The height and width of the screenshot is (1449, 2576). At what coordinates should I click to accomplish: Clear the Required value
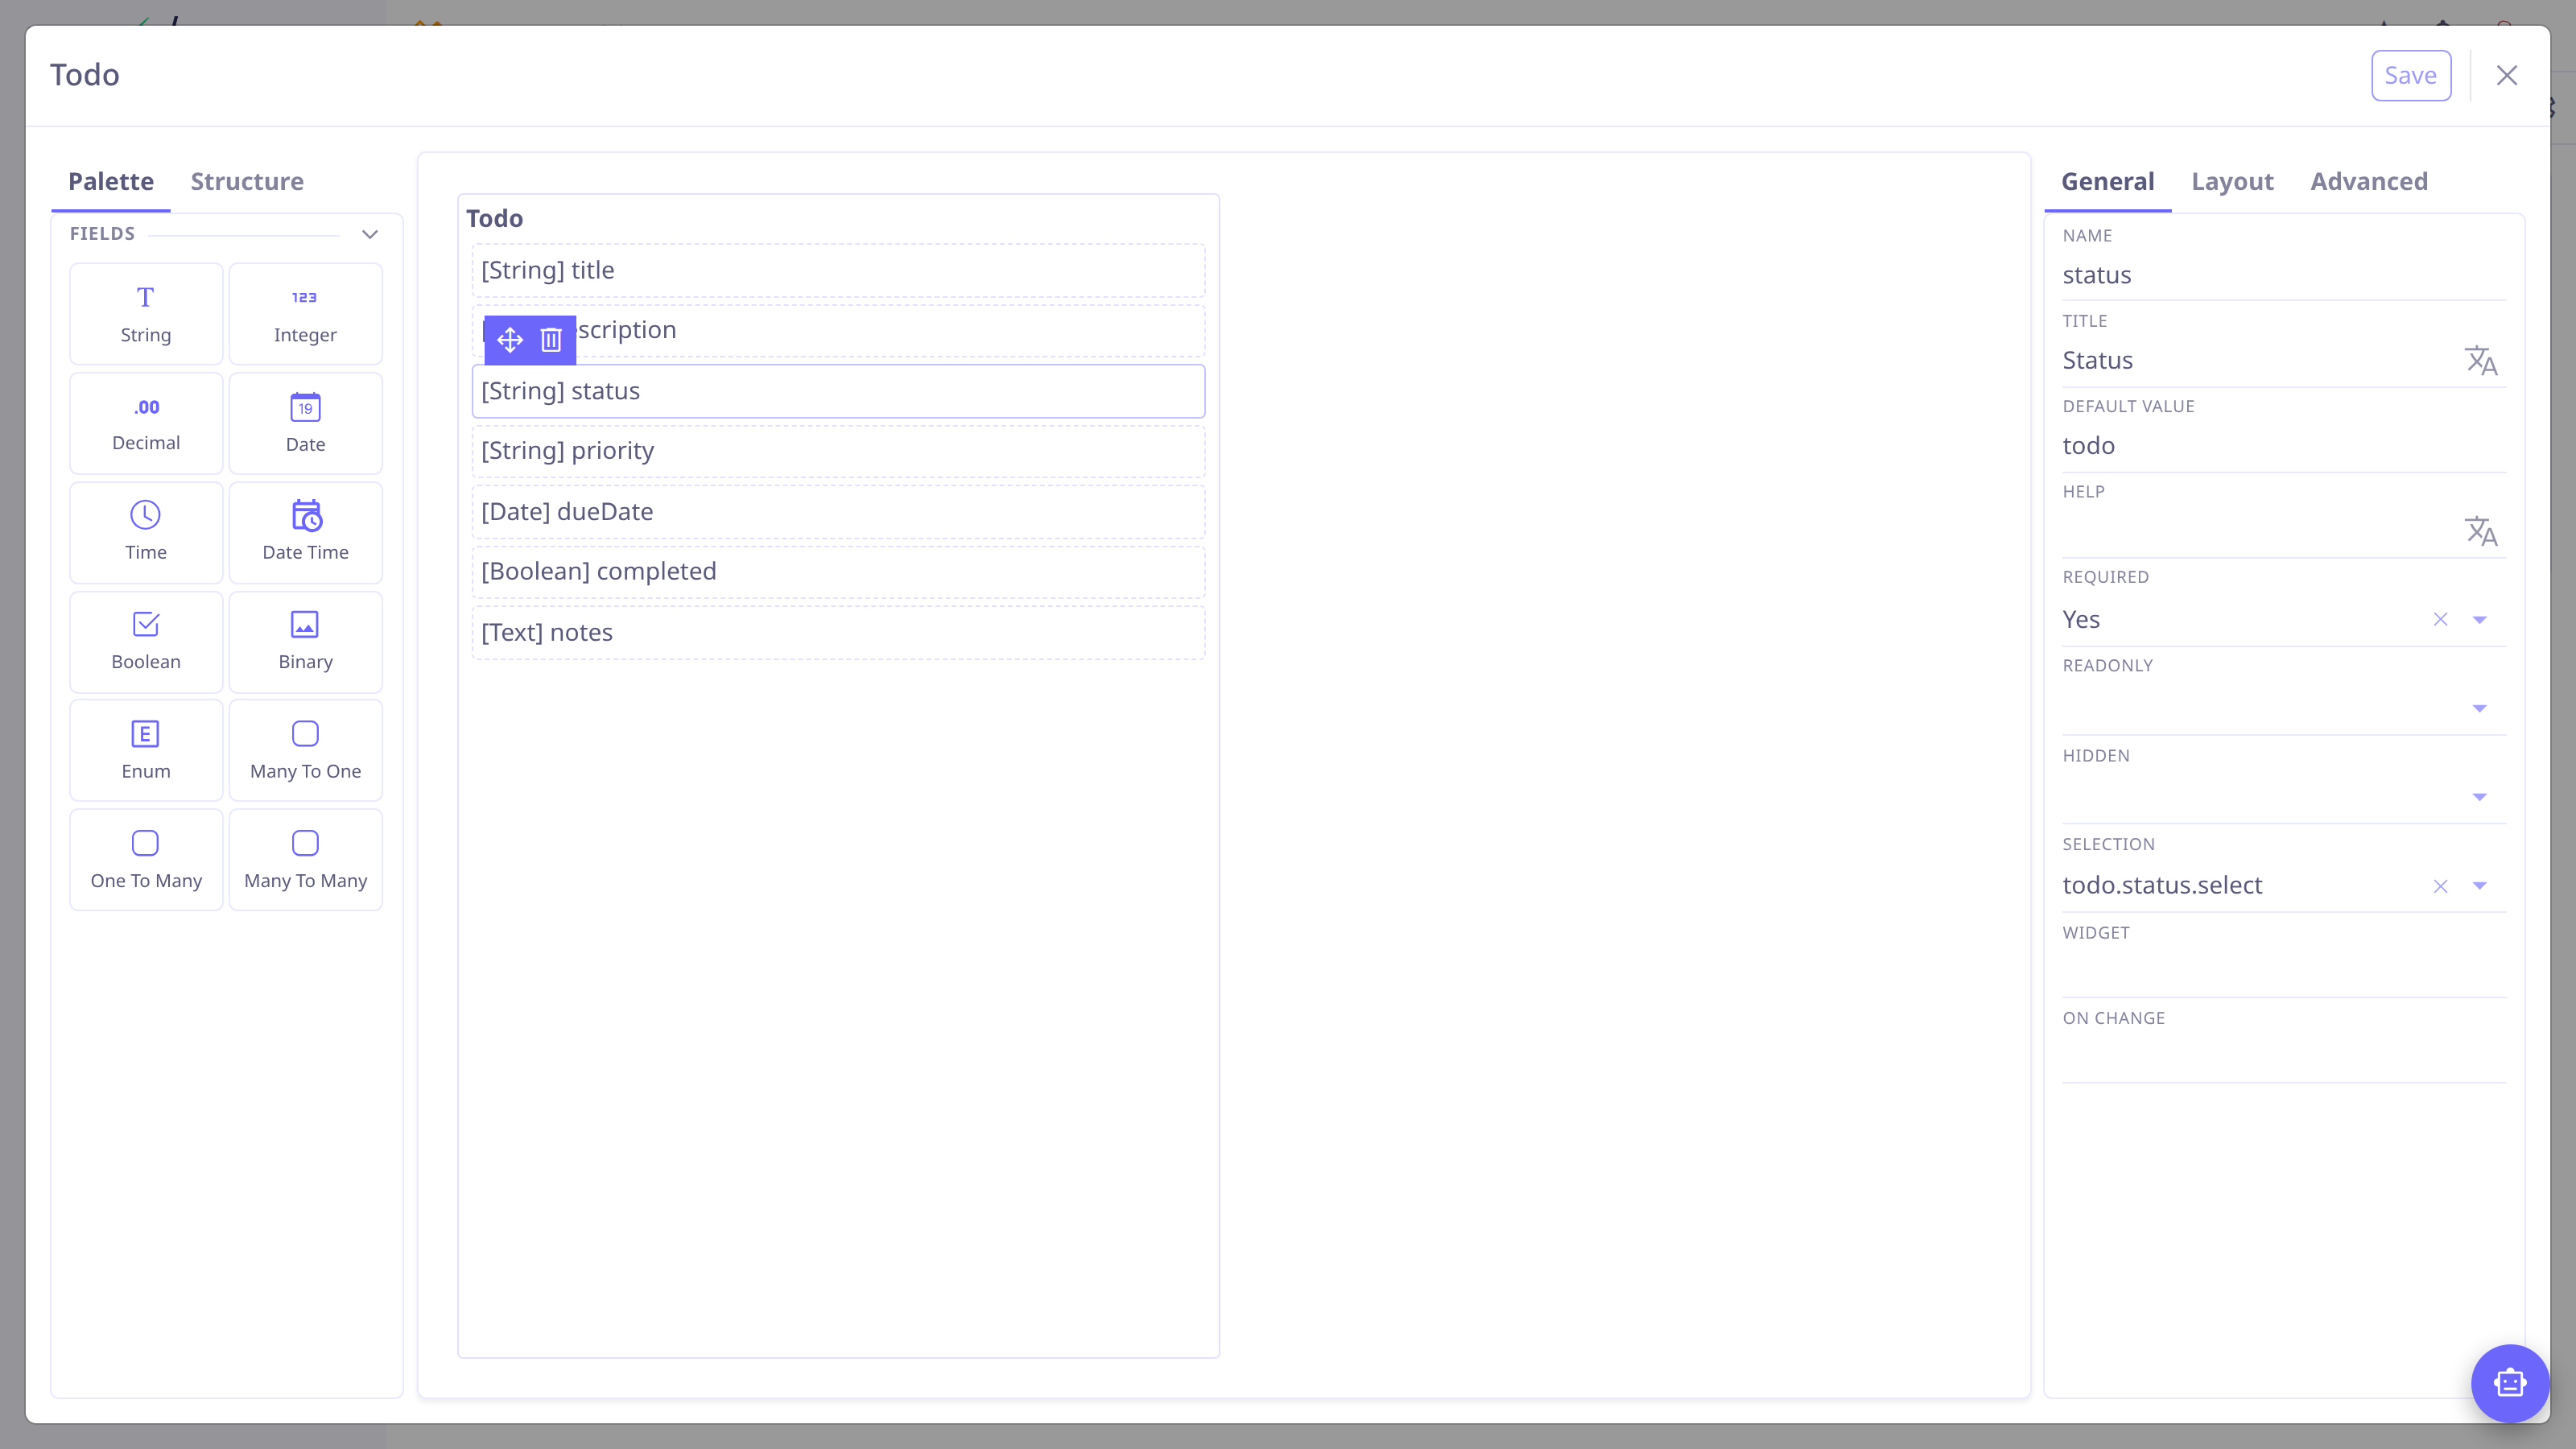[x=2441, y=619]
